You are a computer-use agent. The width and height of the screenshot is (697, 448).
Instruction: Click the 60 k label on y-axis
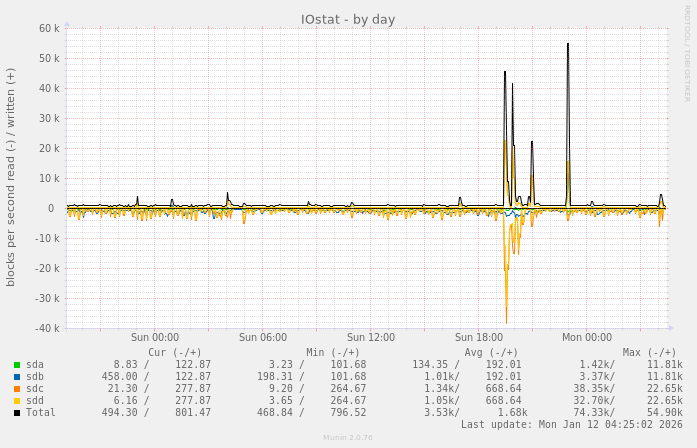(46, 28)
